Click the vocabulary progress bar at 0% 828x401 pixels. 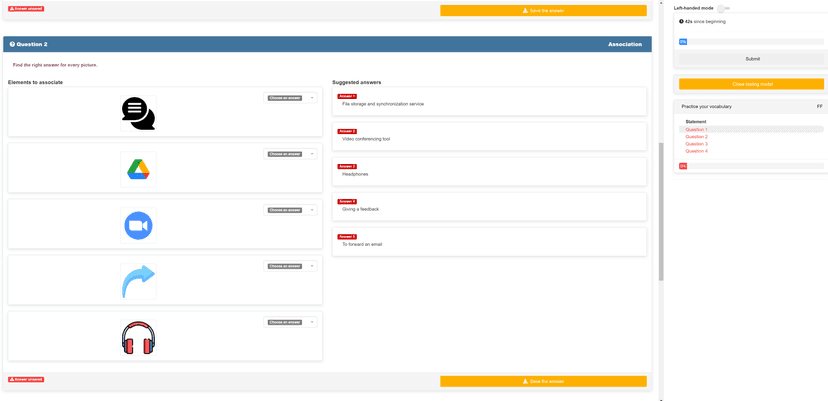click(751, 166)
